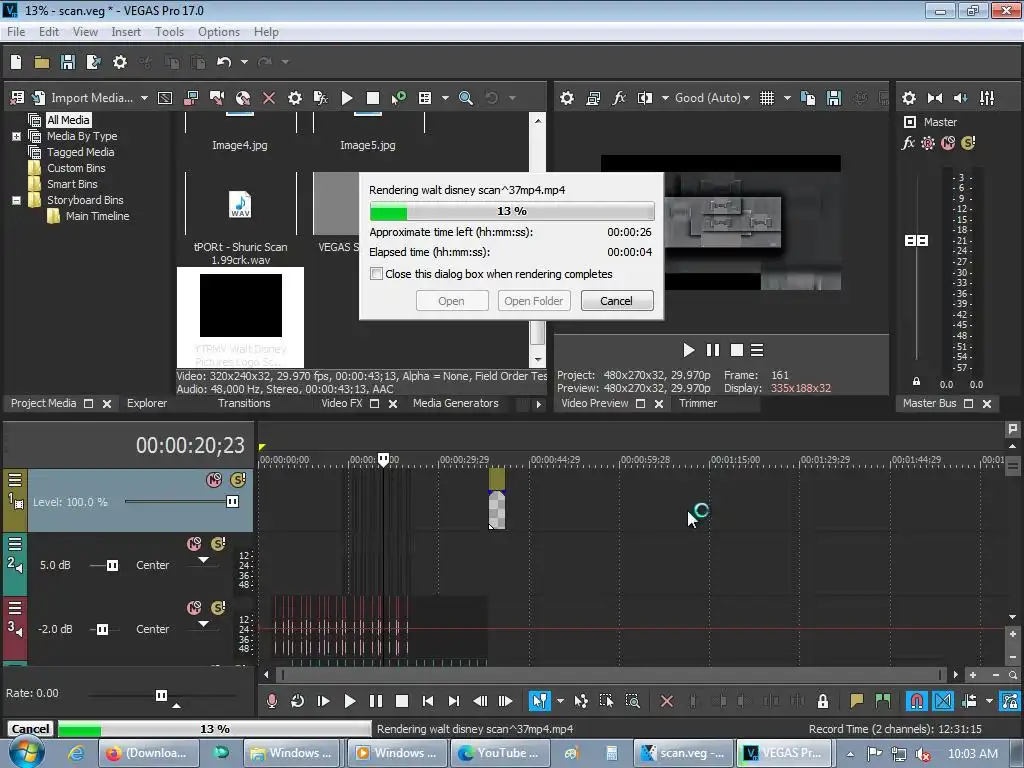Open the Import Media dropdown arrow
The width and height of the screenshot is (1024, 768).
pos(144,98)
